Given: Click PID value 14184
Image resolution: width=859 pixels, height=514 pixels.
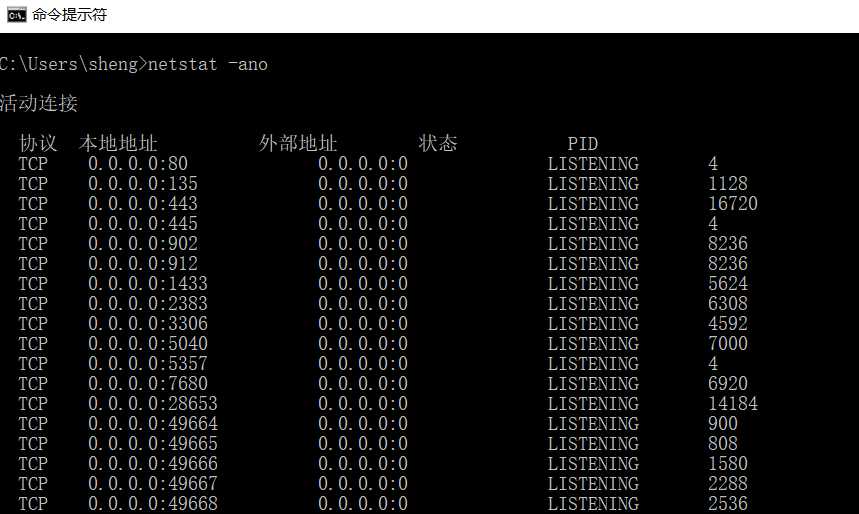Looking at the screenshot, I should click(732, 404).
